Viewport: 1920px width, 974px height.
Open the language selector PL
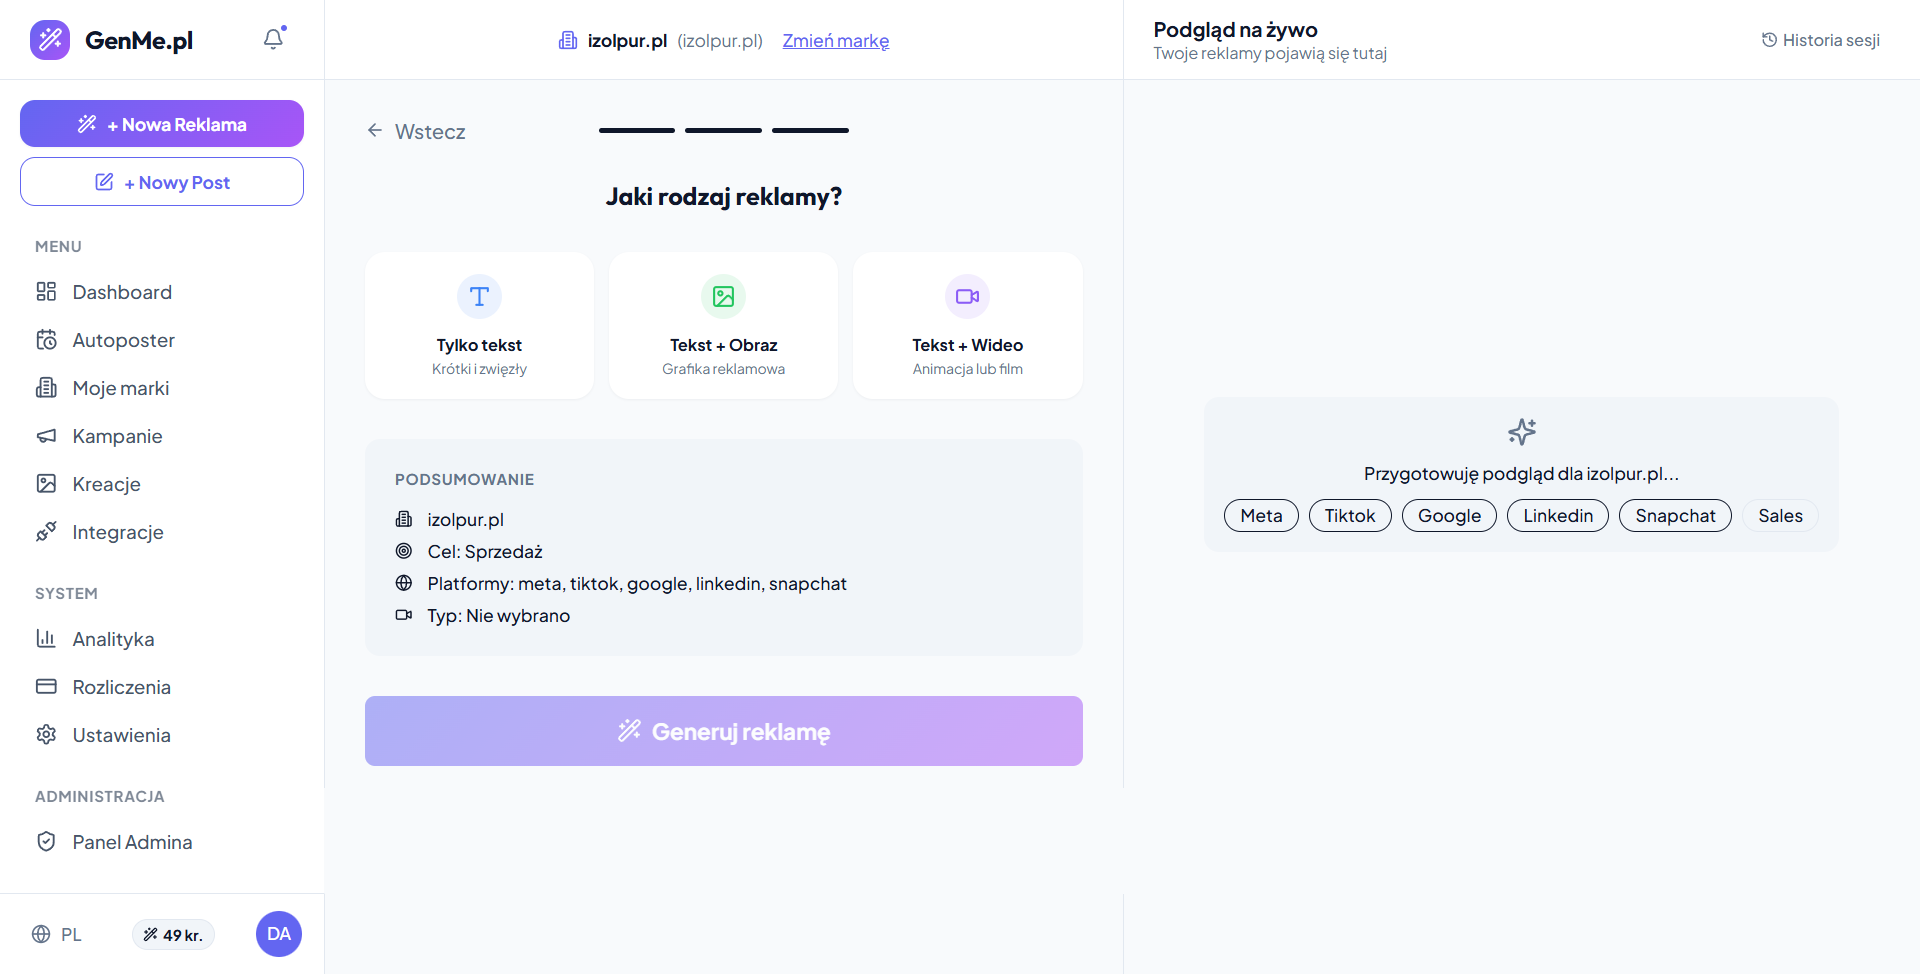click(57, 934)
